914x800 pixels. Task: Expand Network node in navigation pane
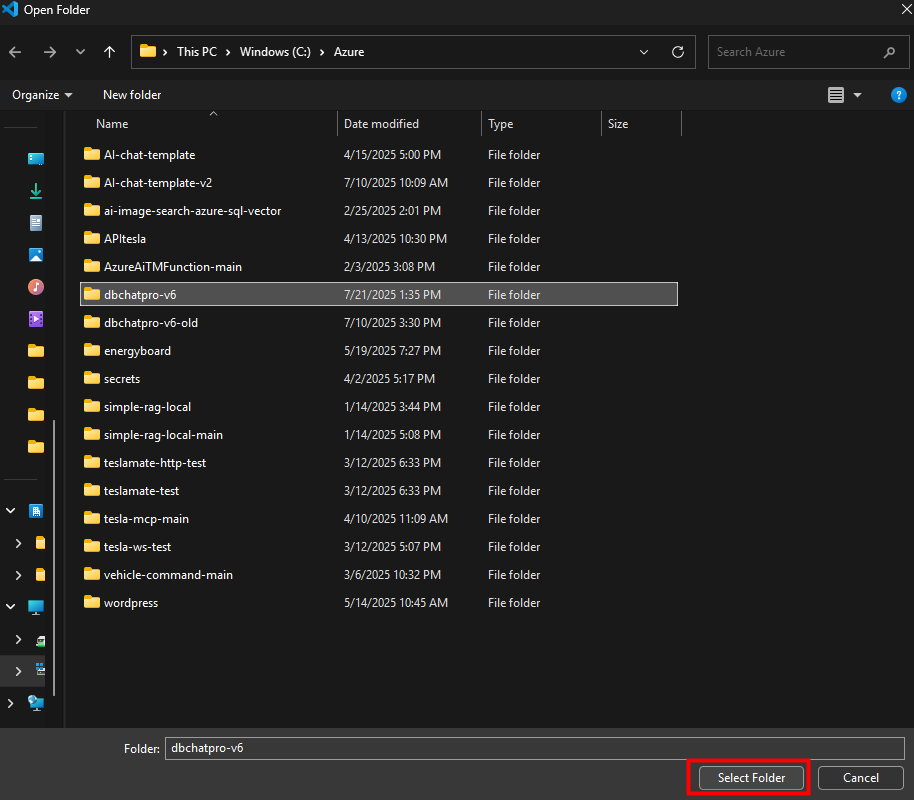coord(10,703)
